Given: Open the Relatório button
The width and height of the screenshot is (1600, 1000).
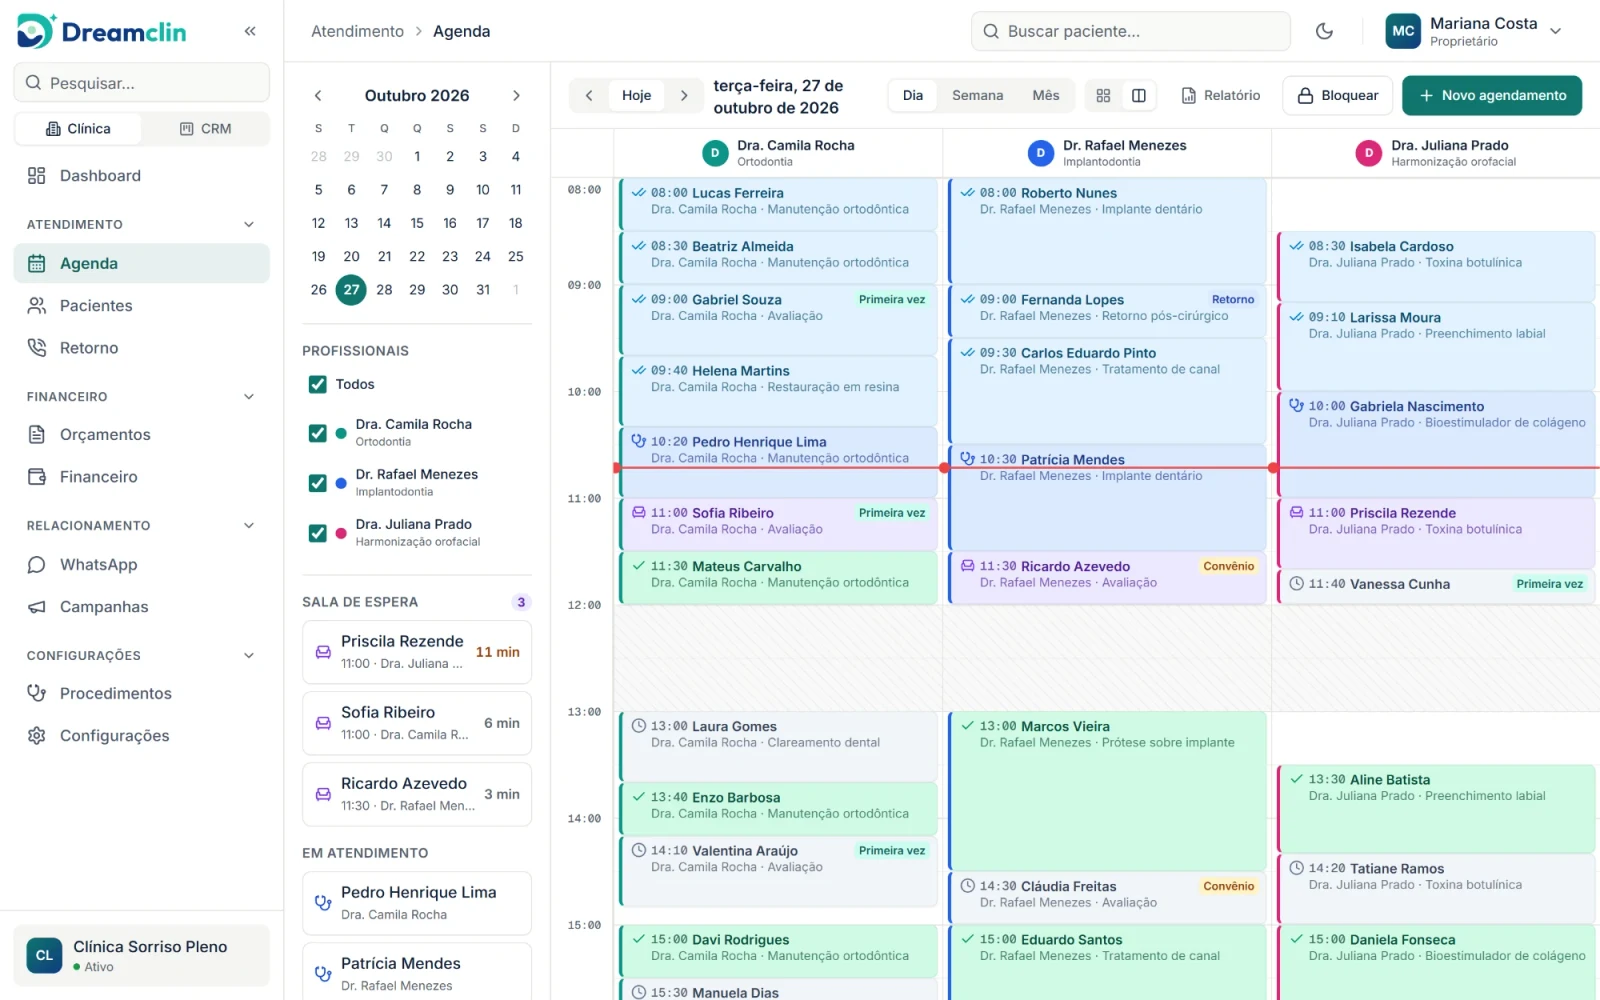Looking at the screenshot, I should tap(1221, 96).
